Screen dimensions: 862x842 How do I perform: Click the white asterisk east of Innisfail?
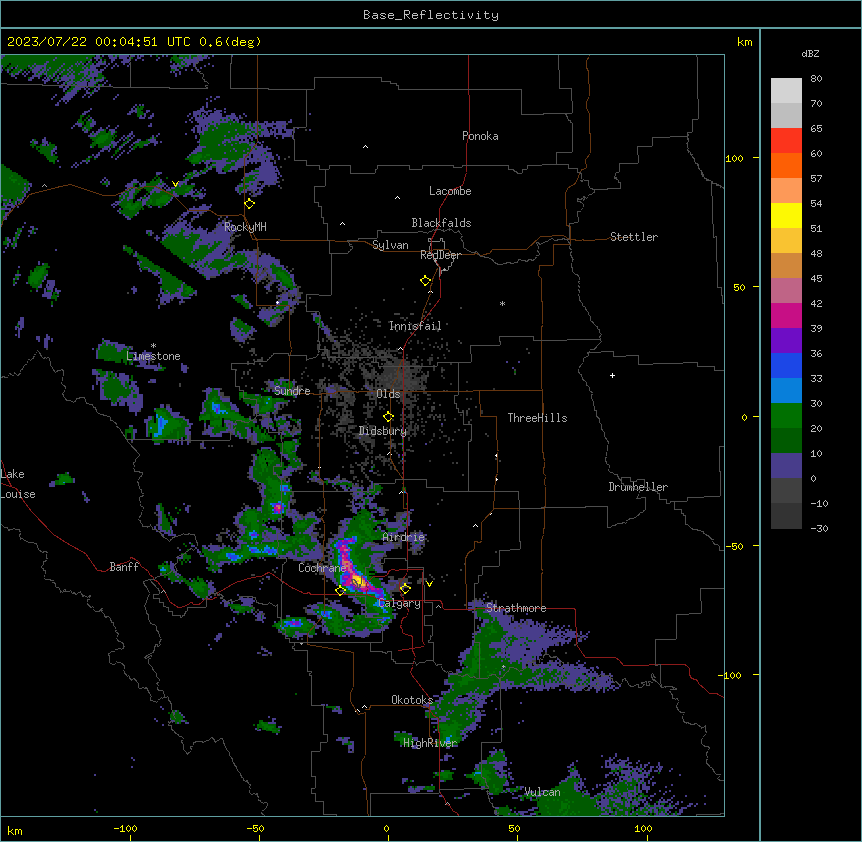[x=502, y=304]
